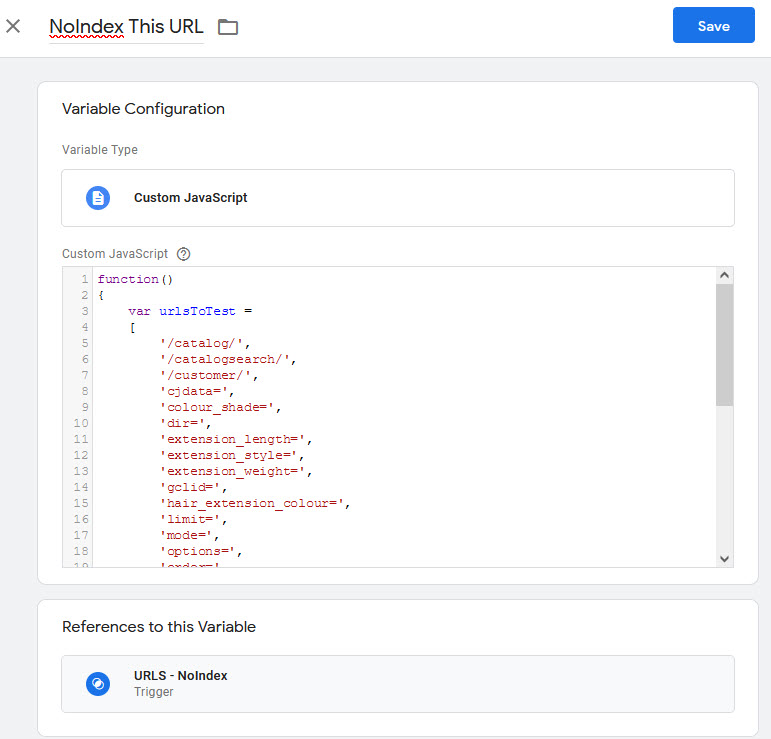Open help for the Custom JavaScript field
Viewport: 771px width, 739px height.
183,254
